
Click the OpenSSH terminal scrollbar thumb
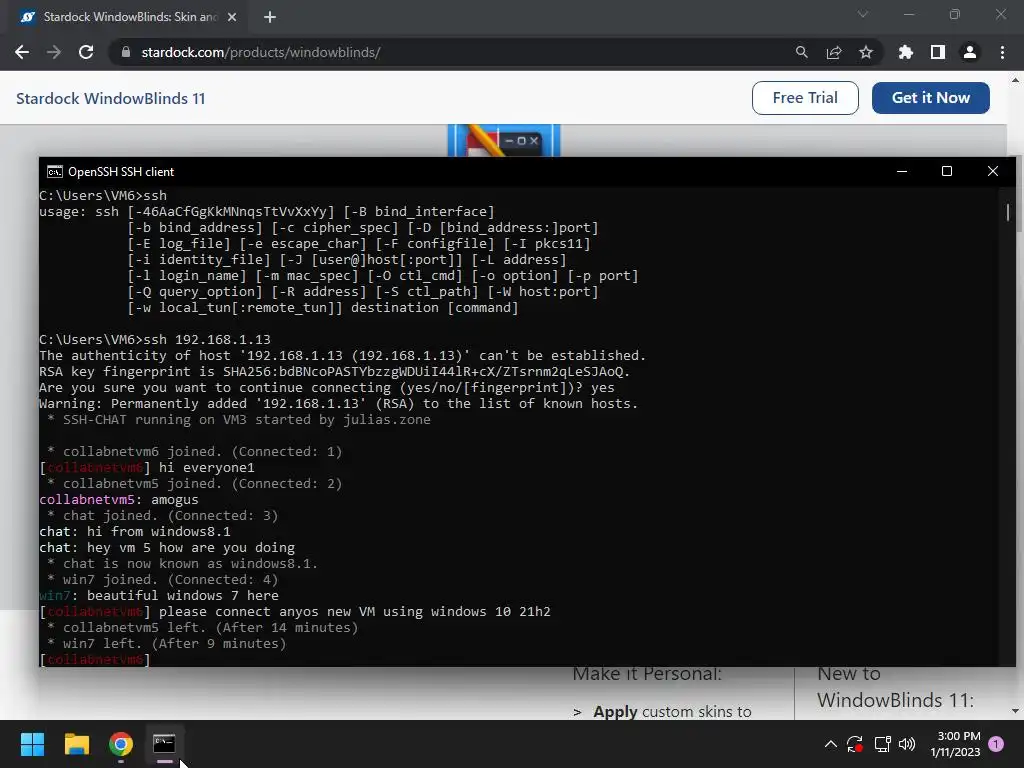coord(1008,212)
